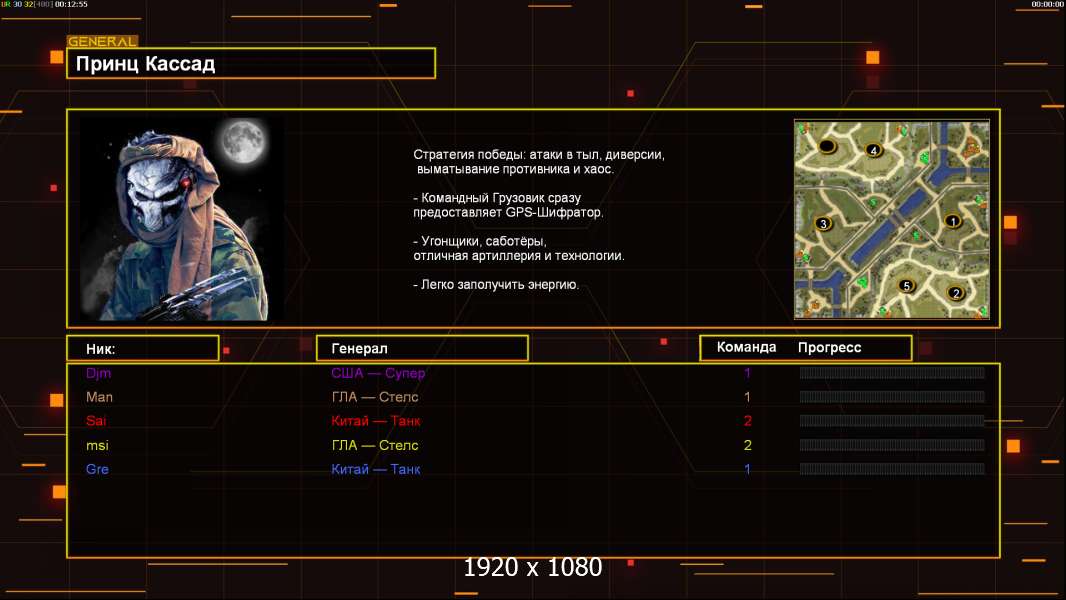Click start position marker 4 on minimap
1066x600 pixels.
click(x=874, y=149)
